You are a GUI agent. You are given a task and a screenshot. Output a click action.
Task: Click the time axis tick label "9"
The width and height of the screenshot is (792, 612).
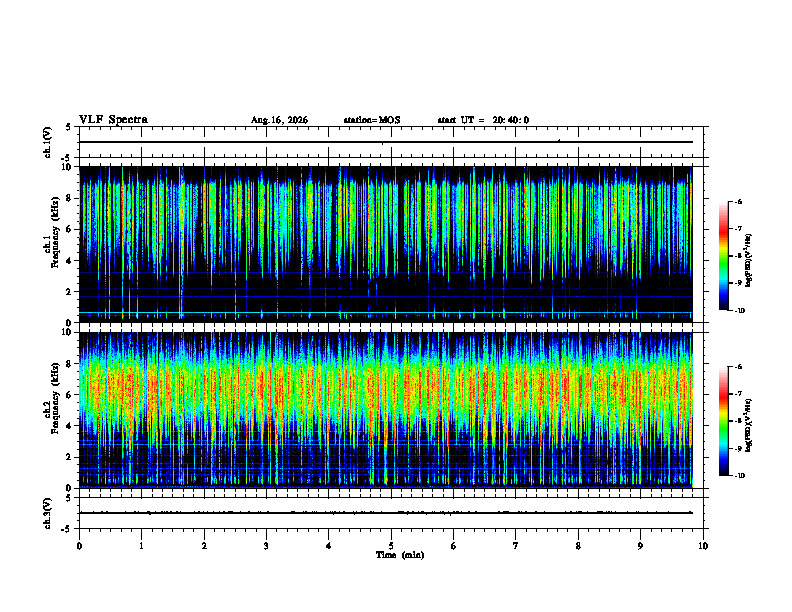(640, 546)
